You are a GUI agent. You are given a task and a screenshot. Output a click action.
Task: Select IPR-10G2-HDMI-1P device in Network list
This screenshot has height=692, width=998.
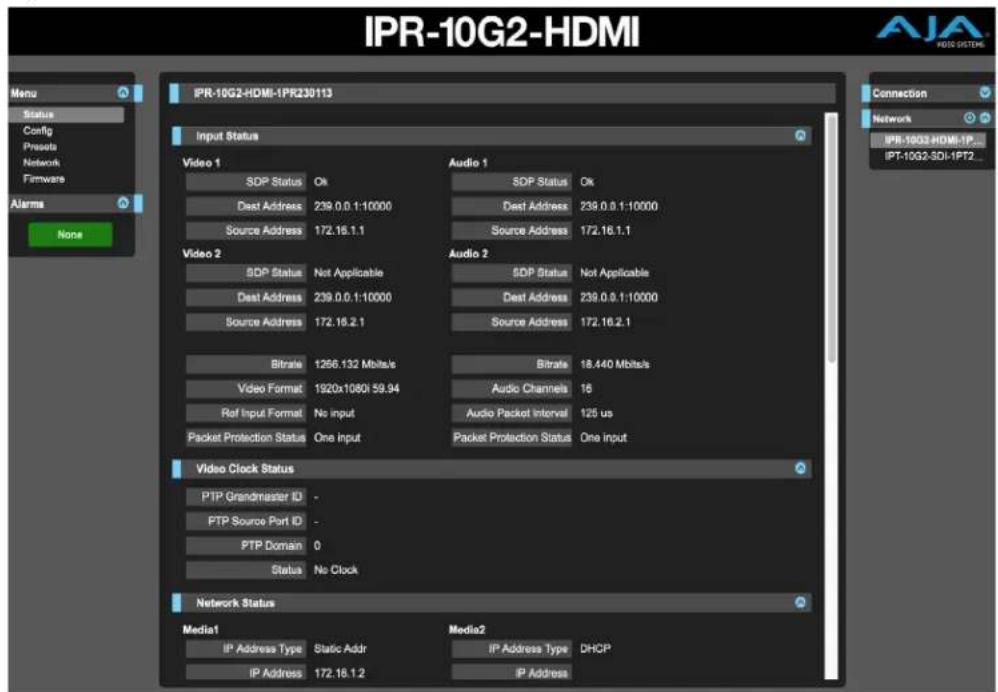[930, 140]
